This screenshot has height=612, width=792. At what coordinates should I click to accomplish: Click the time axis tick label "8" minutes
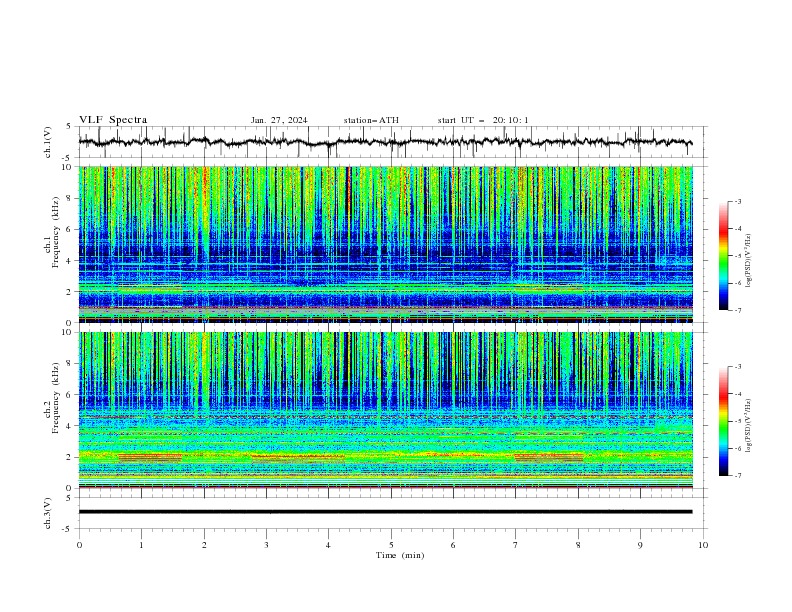(x=578, y=545)
